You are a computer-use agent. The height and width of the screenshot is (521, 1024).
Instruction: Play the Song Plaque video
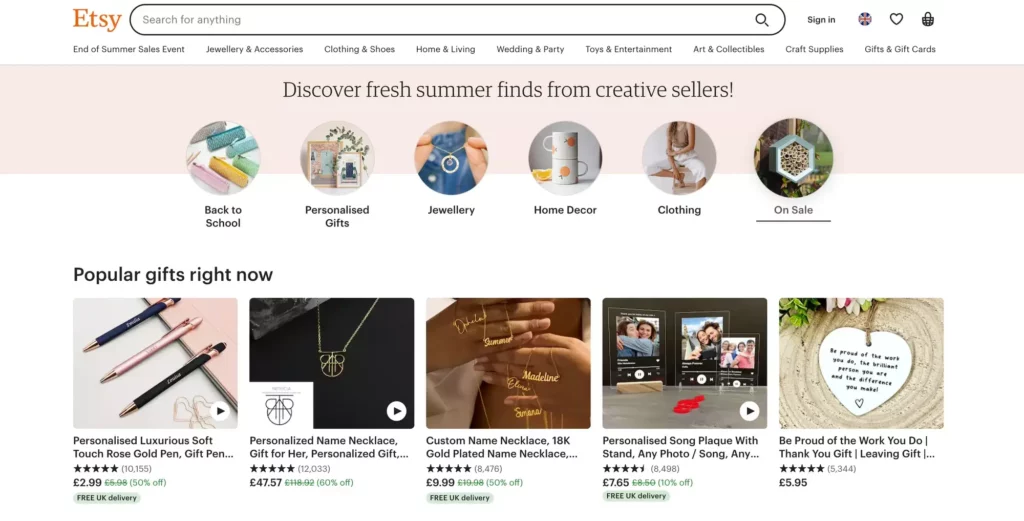point(749,411)
